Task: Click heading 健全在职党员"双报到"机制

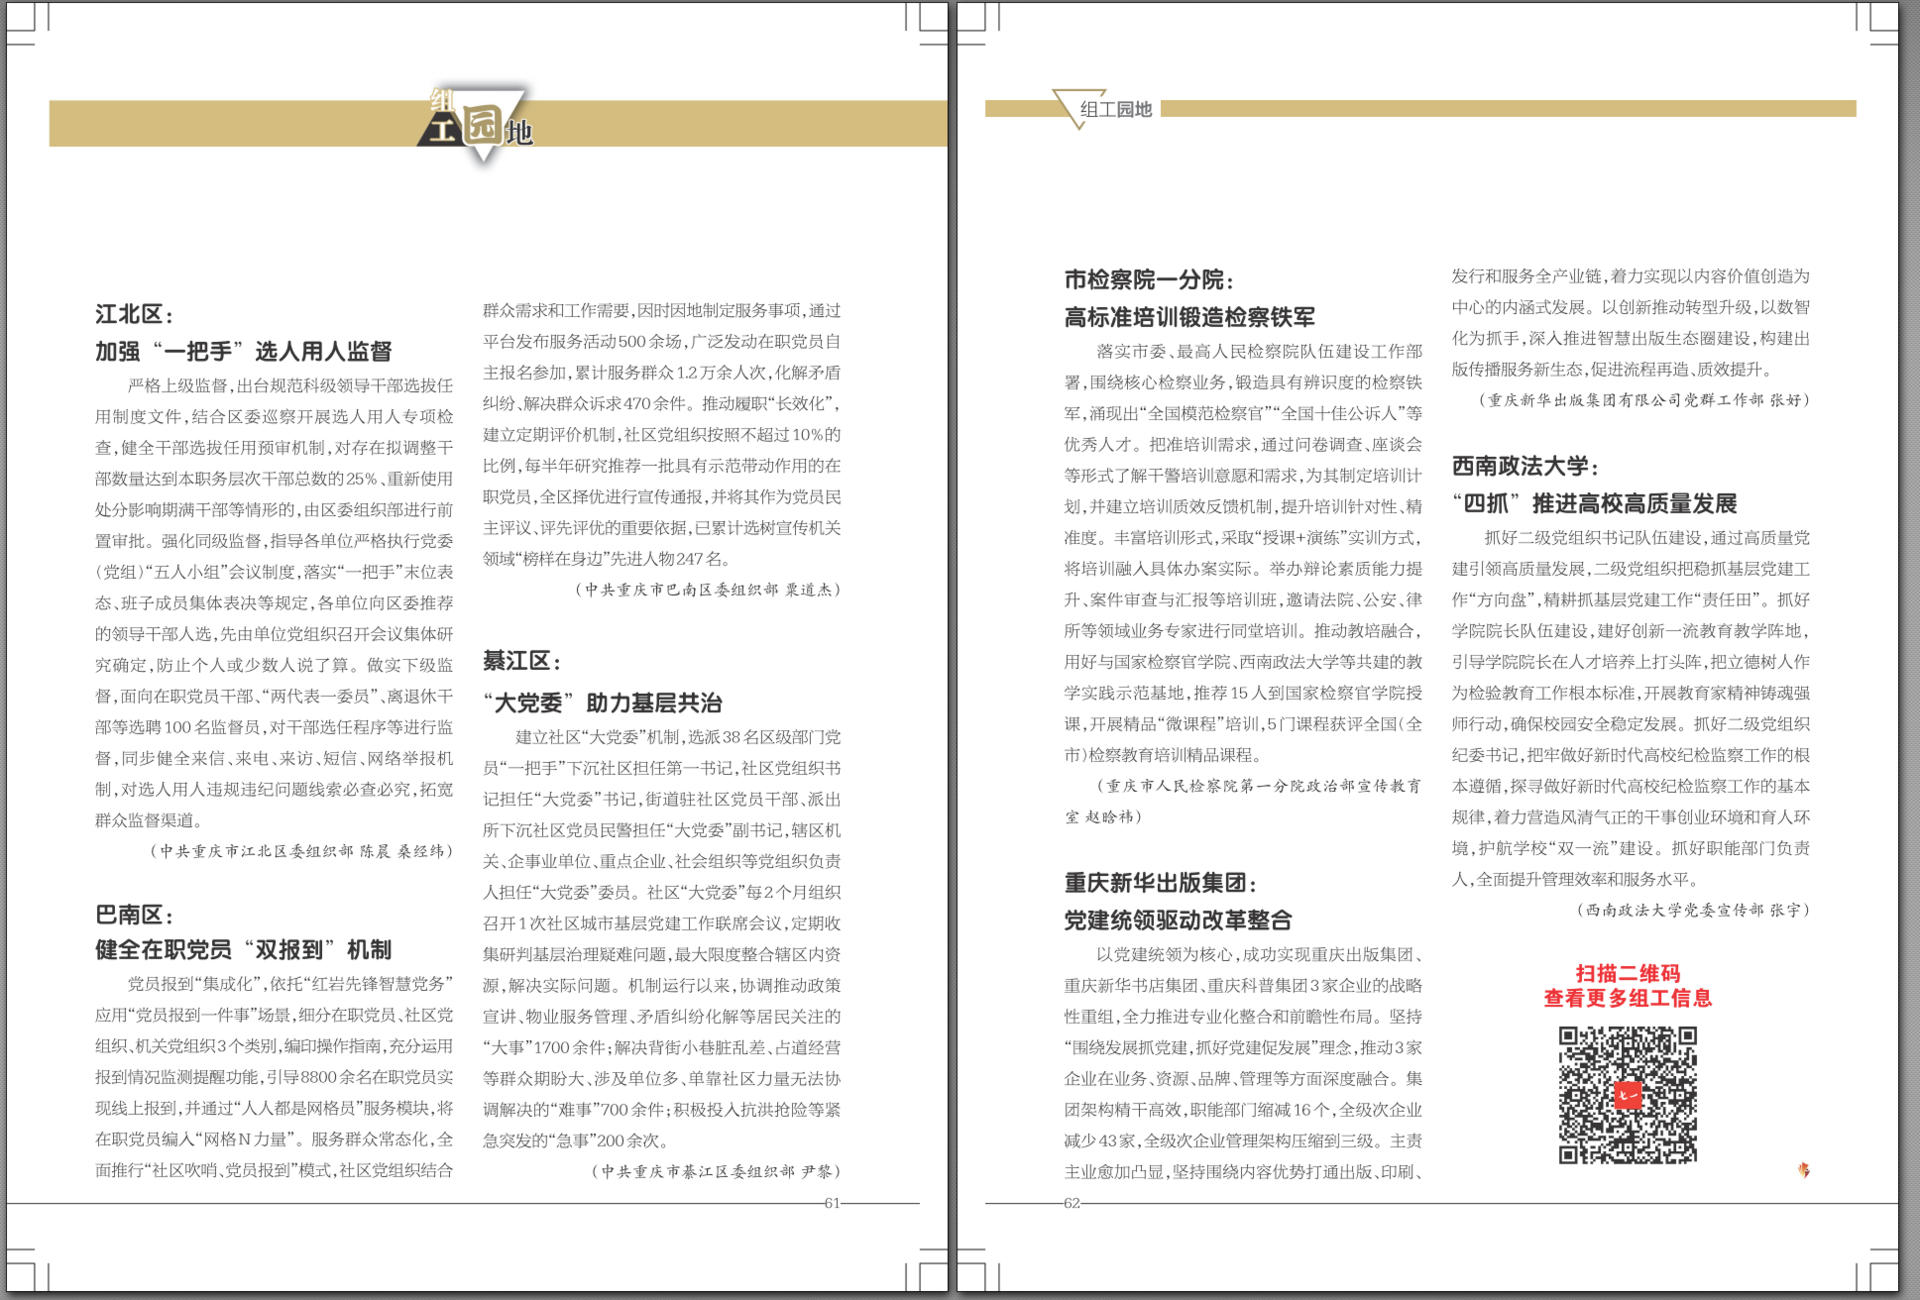Action: point(243,949)
